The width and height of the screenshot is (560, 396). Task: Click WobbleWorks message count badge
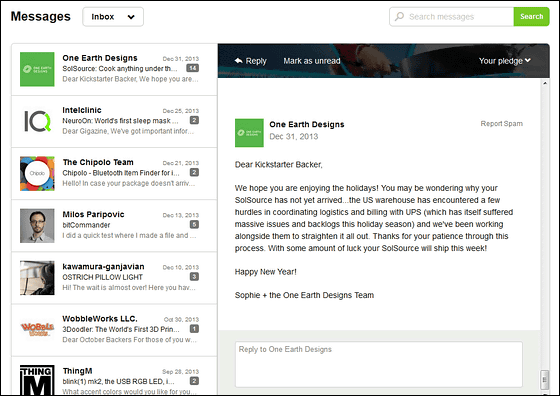point(194,329)
